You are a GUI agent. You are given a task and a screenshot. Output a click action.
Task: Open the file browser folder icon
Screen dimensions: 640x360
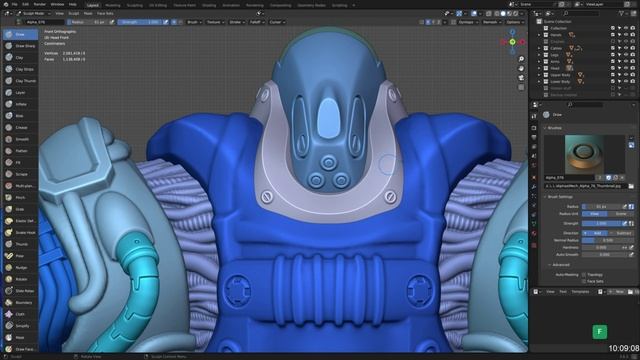(x=631, y=186)
